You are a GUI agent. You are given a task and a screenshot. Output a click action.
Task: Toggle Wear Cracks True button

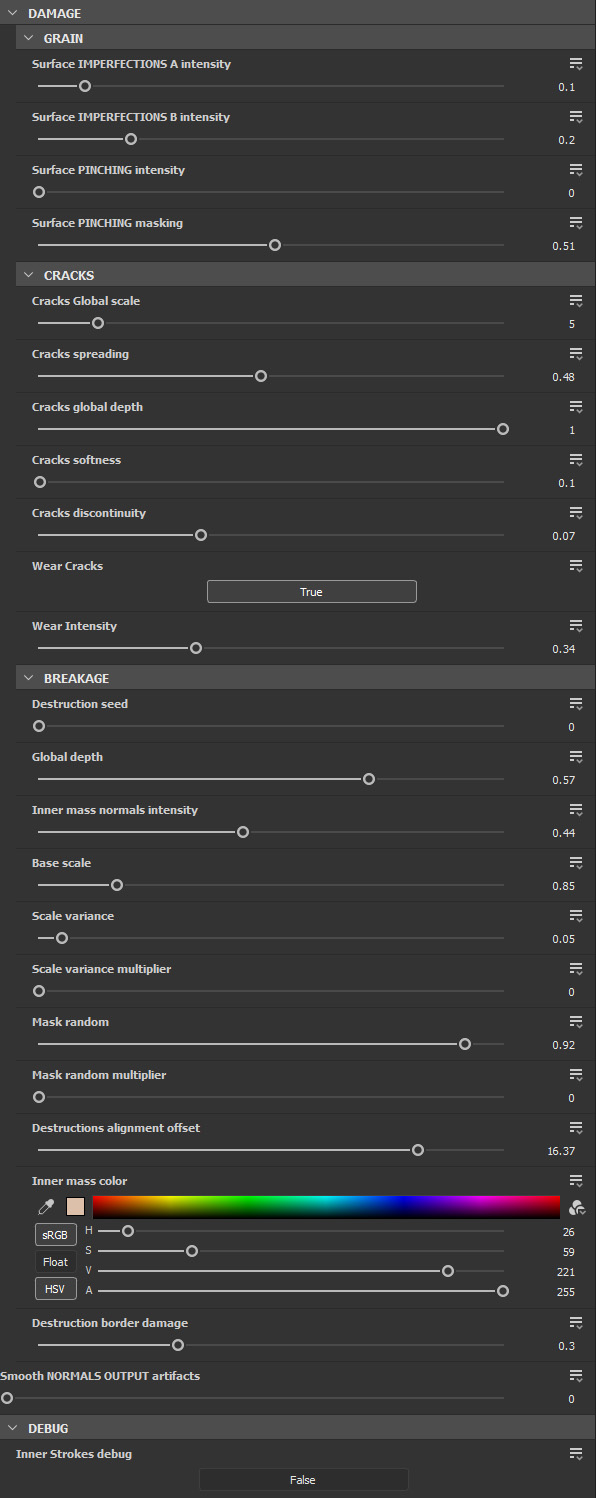click(x=311, y=592)
